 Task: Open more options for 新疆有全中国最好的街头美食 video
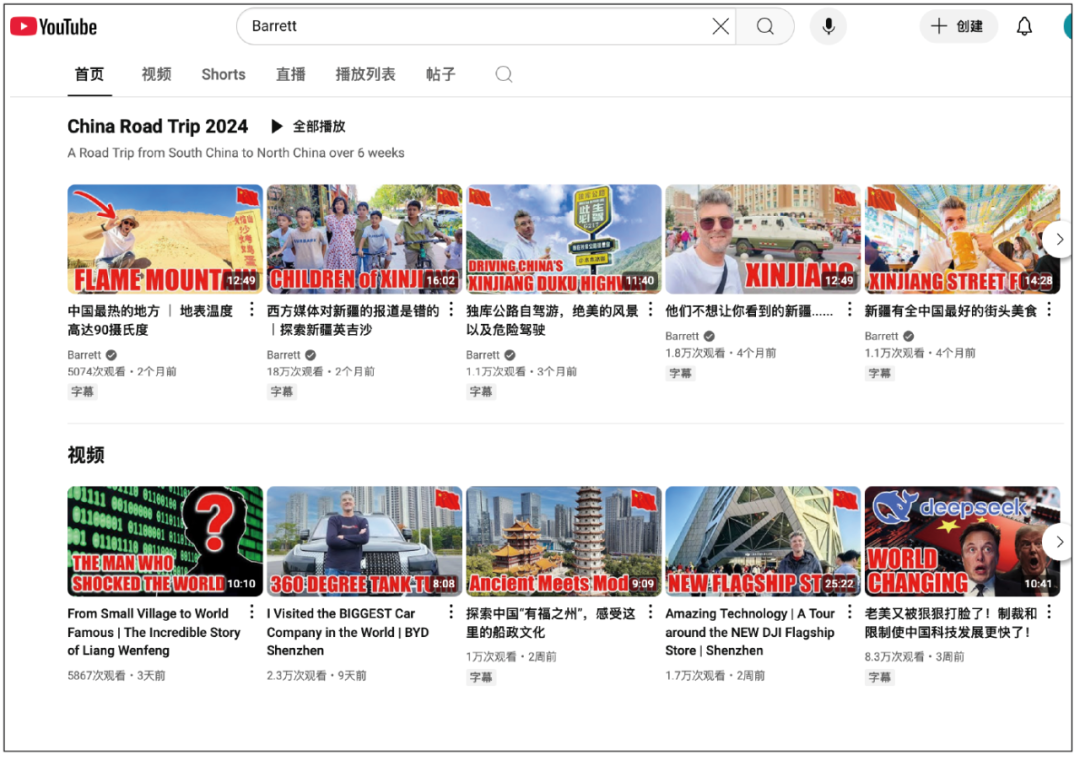point(1049,310)
